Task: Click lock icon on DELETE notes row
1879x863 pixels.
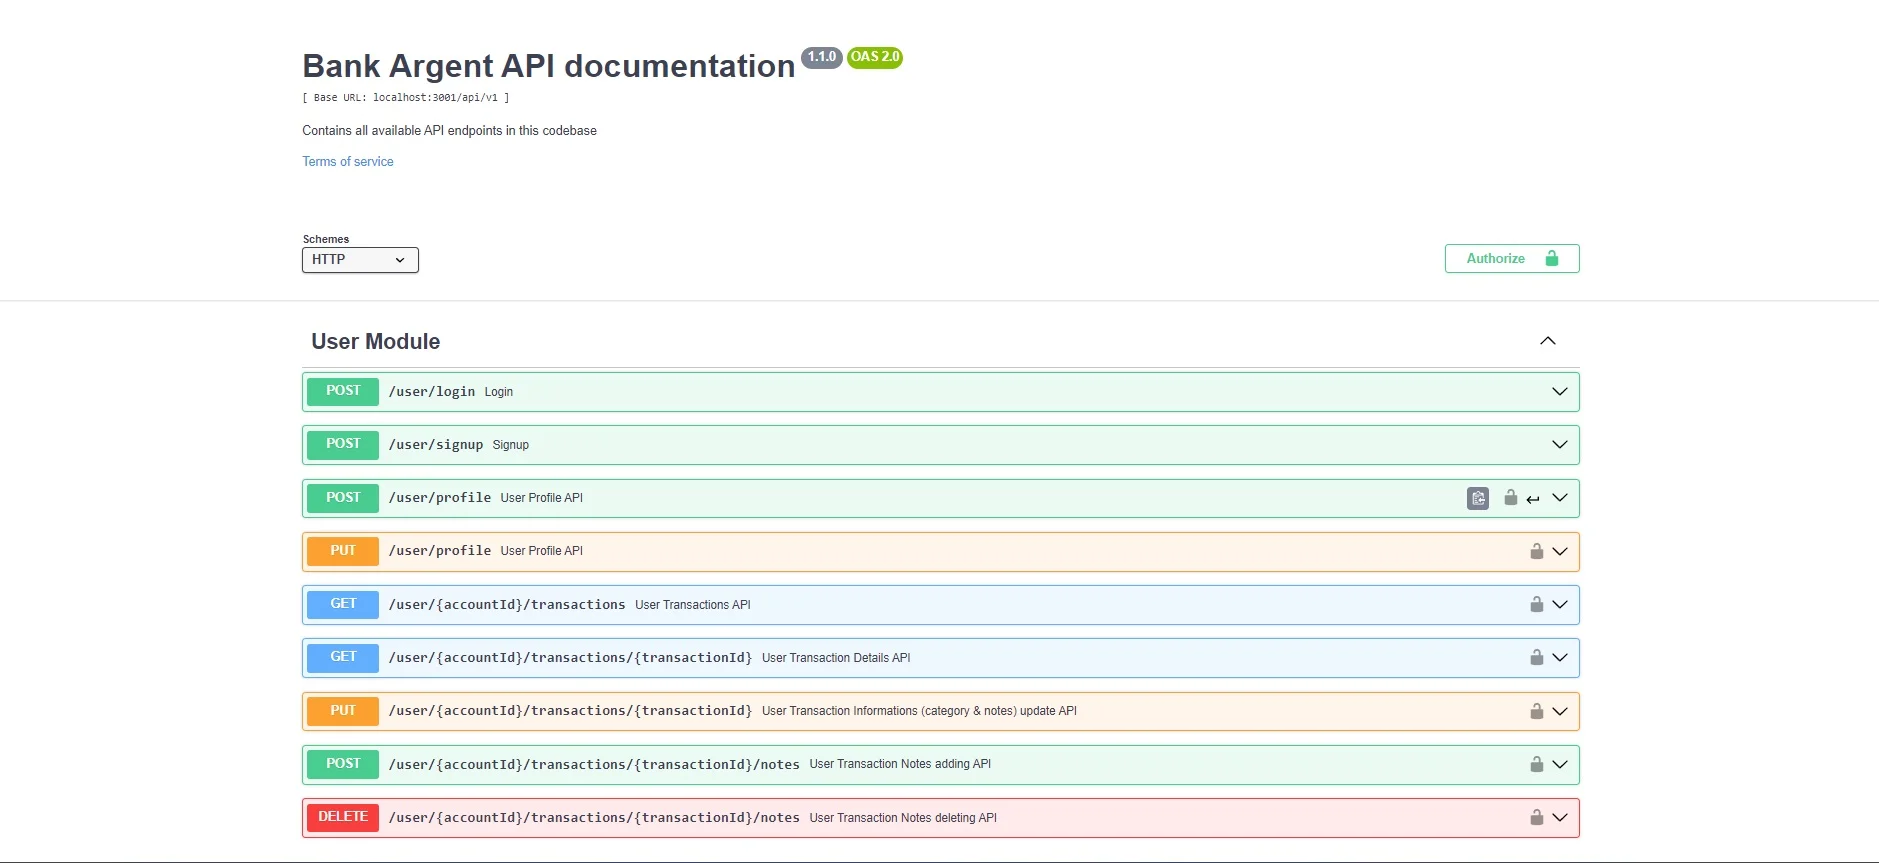Action: click(1537, 817)
